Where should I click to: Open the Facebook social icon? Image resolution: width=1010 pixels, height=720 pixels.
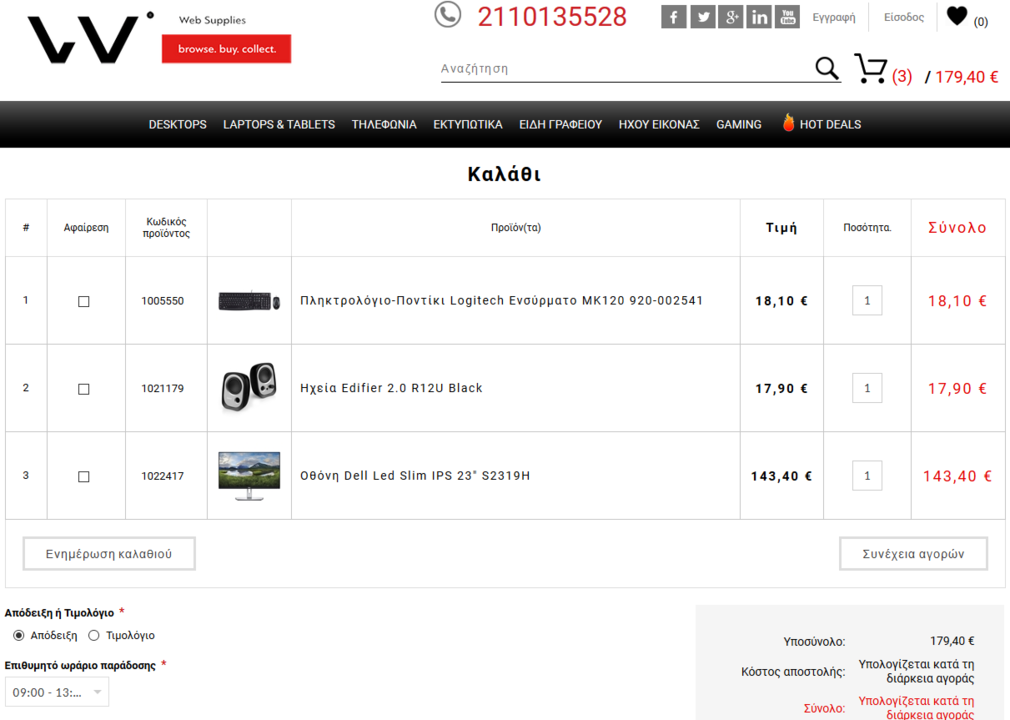pyautogui.click(x=673, y=17)
